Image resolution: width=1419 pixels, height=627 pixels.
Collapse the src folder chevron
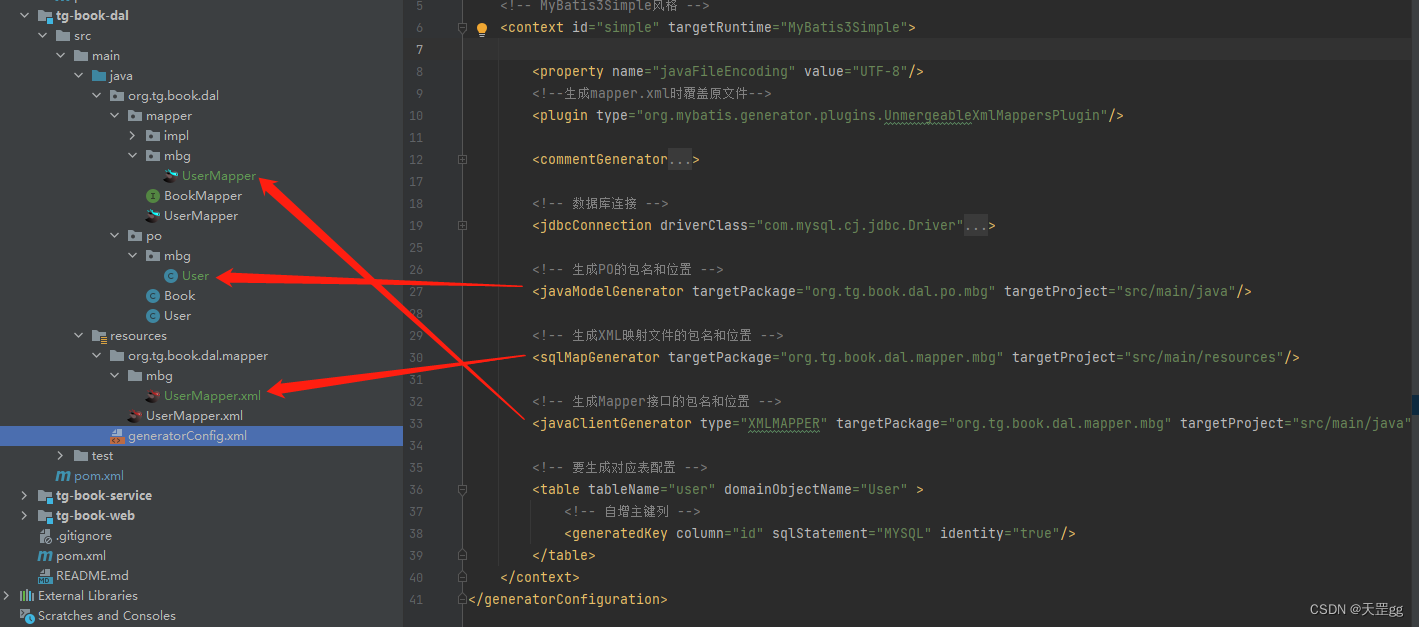[x=42, y=36]
